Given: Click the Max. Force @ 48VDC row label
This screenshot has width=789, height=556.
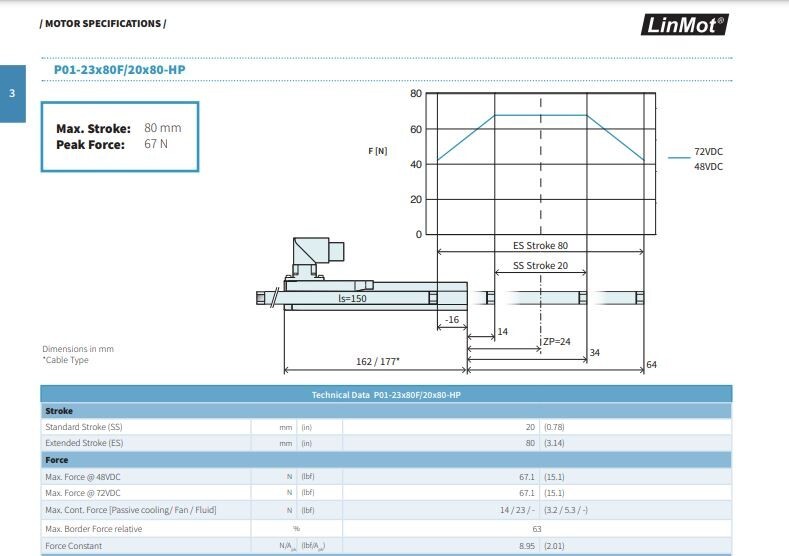Looking at the screenshot, I should [83, 476].
